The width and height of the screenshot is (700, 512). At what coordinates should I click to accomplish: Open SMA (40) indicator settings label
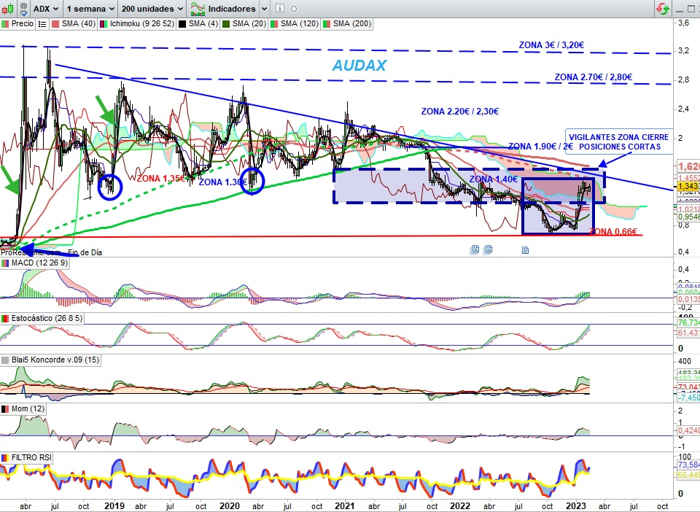point(78,24)
